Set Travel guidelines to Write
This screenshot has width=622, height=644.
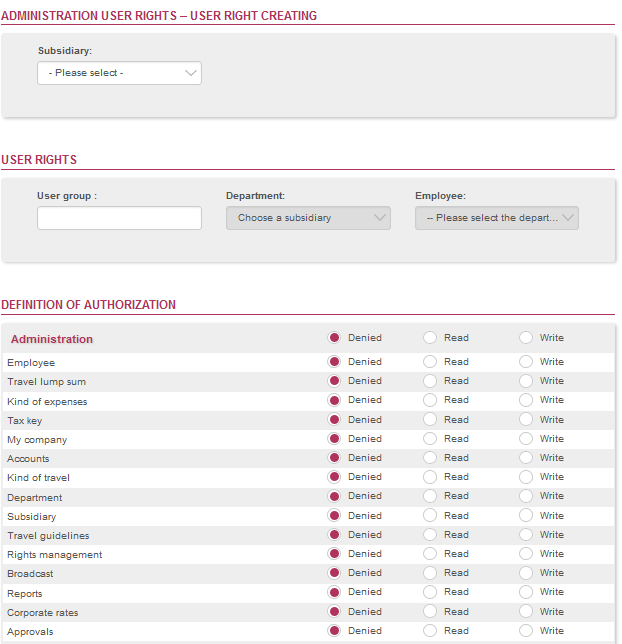point(525,535)
